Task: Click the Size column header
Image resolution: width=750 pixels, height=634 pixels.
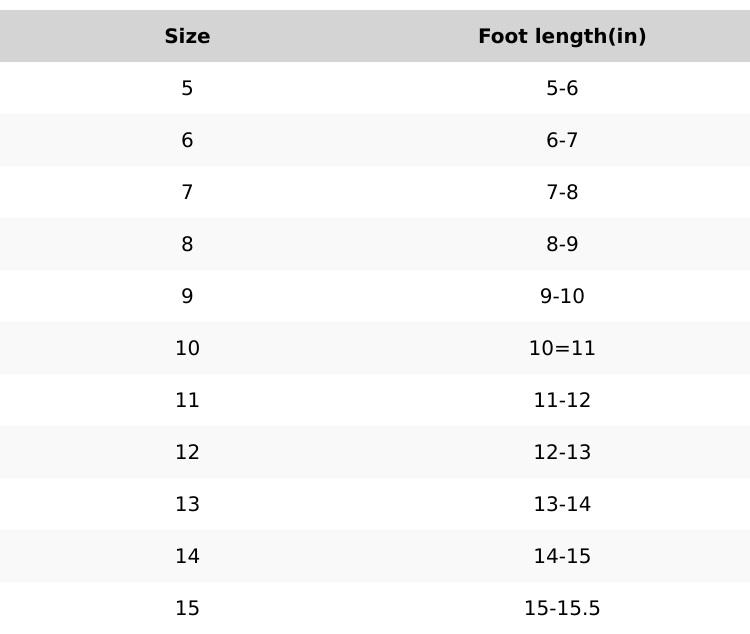Action: point(187,37)
